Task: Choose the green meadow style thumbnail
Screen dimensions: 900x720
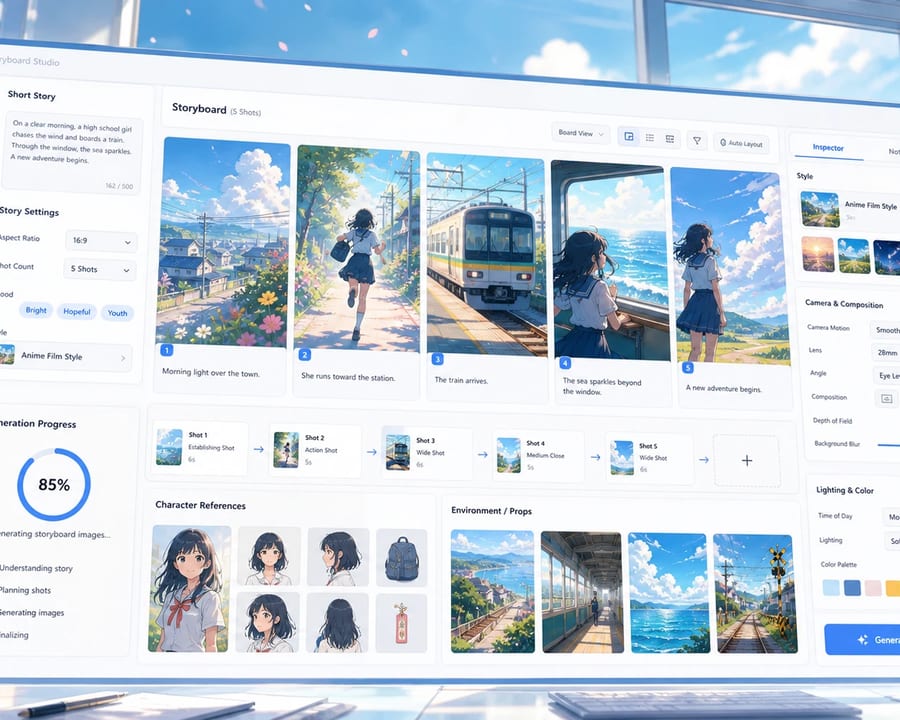Action: coord(854,256)
